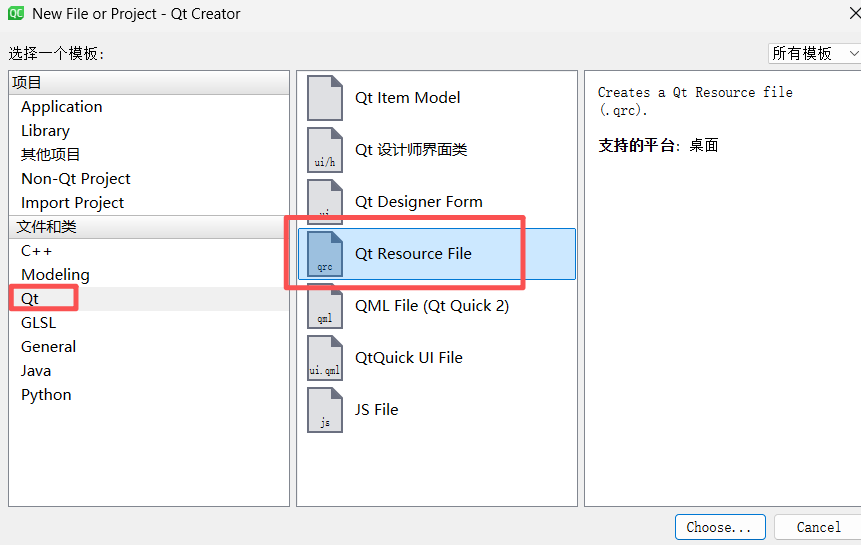The height and width of the screenshot is (545, 861).
Task: Choose the JS File template label
Action: click(377, 410)
